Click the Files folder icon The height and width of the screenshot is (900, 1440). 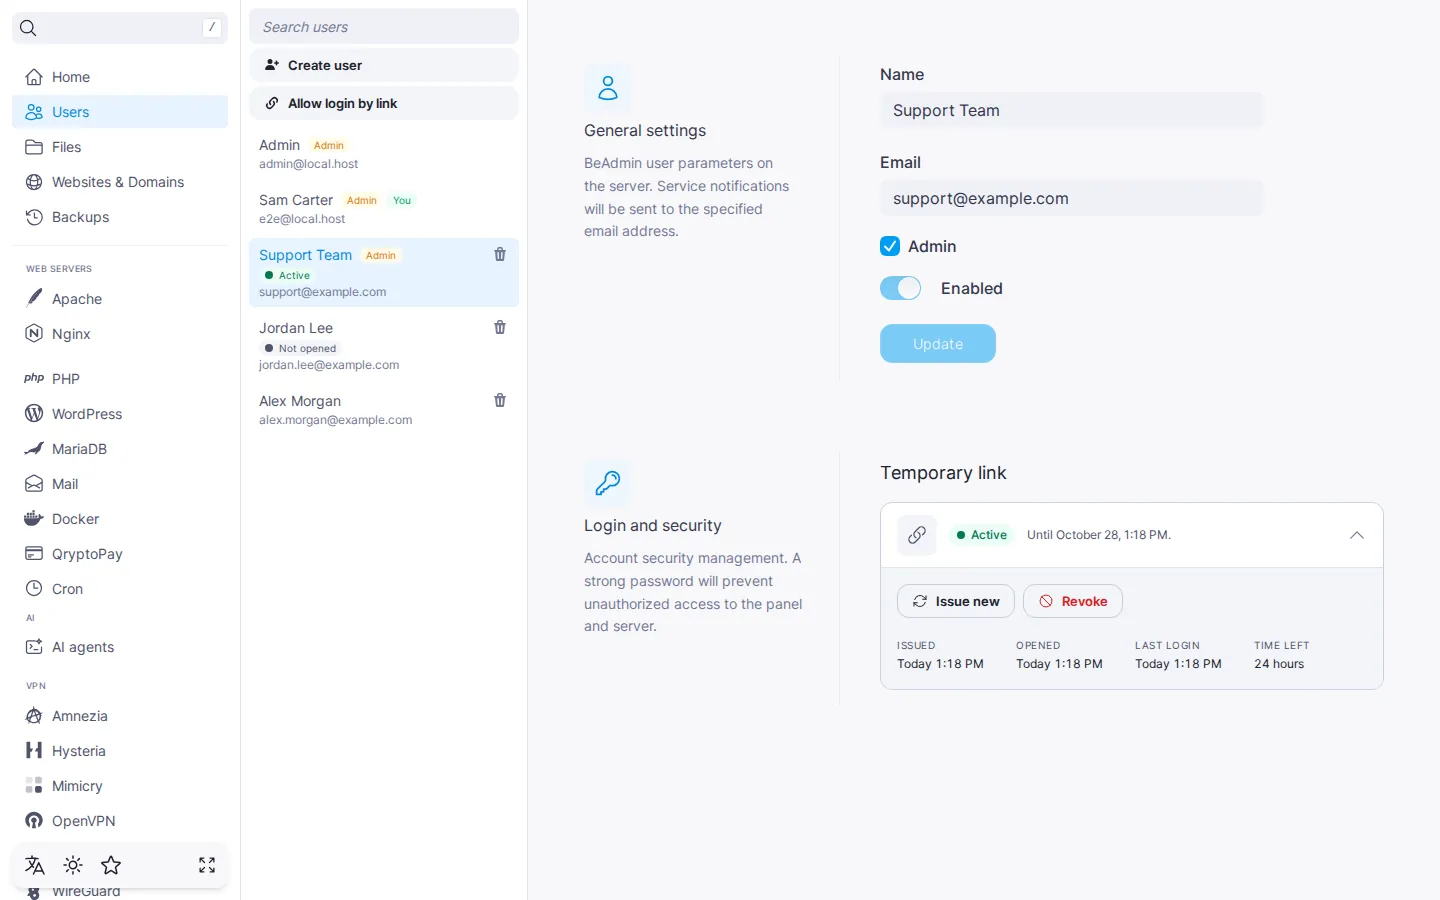(x=34, y=147)
